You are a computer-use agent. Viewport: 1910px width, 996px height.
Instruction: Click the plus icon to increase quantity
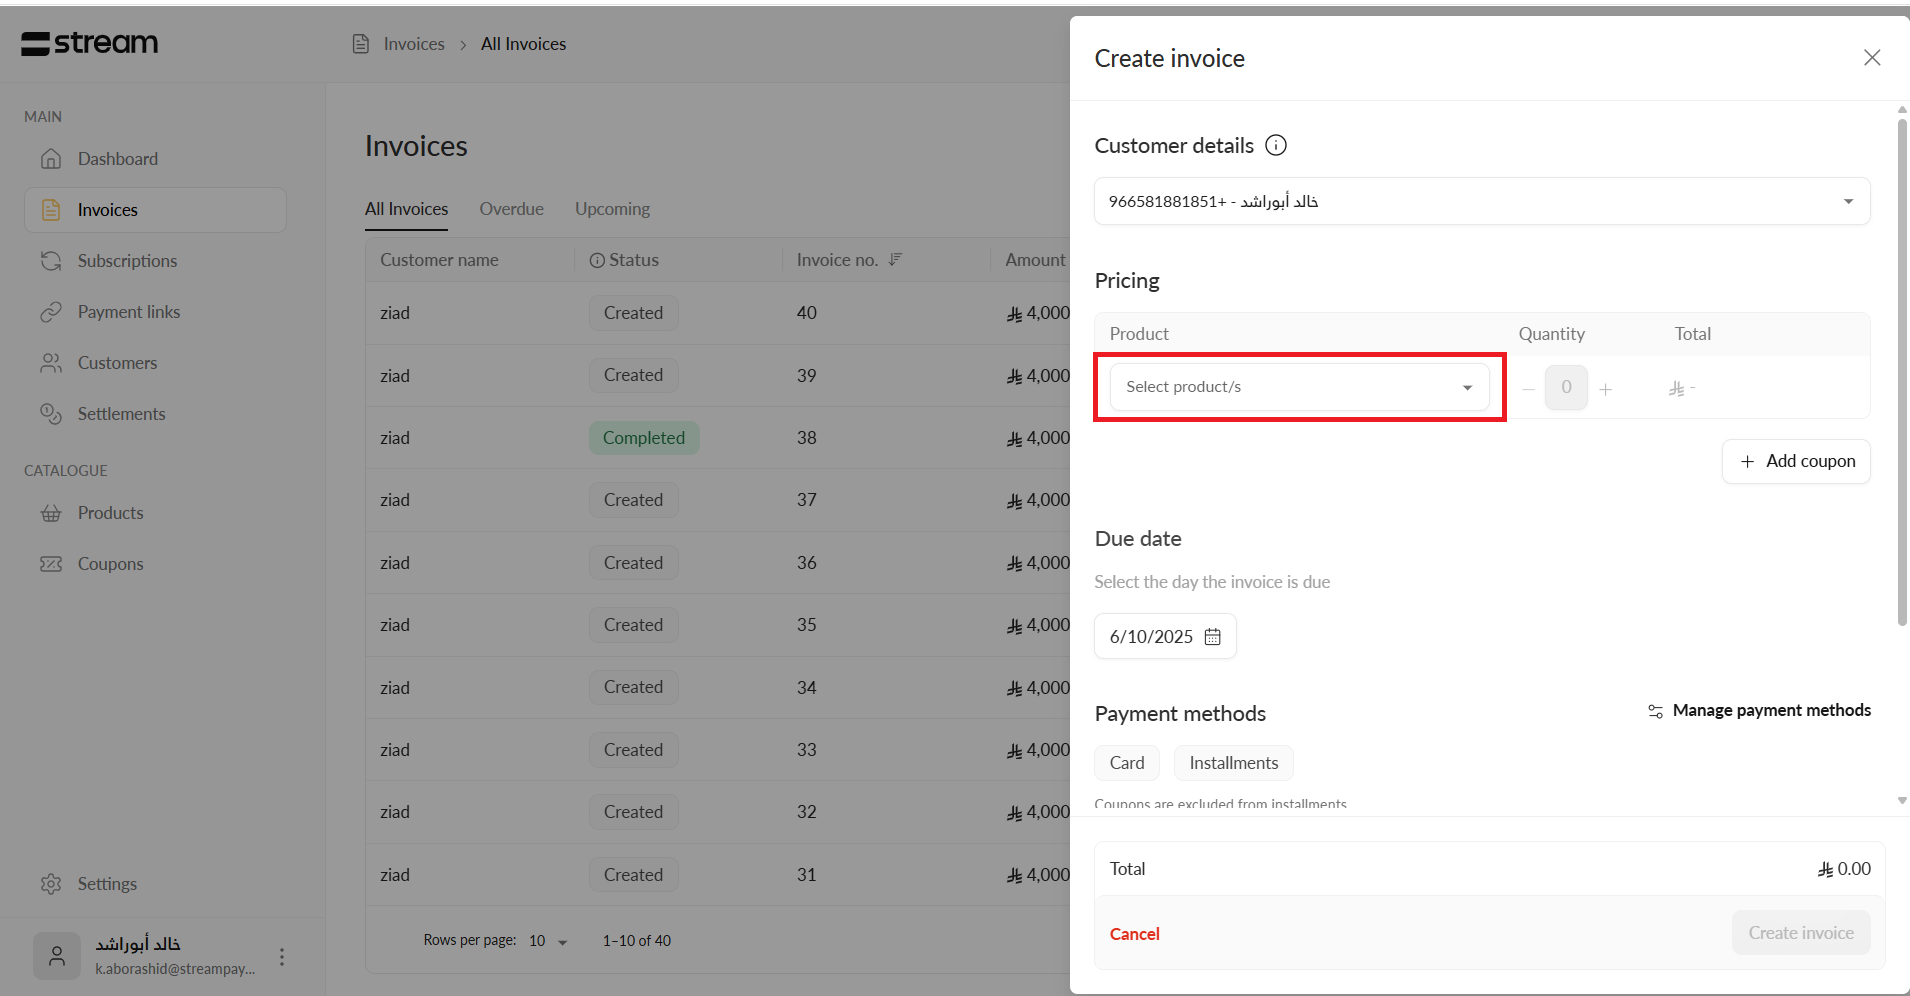point(1605,389)
